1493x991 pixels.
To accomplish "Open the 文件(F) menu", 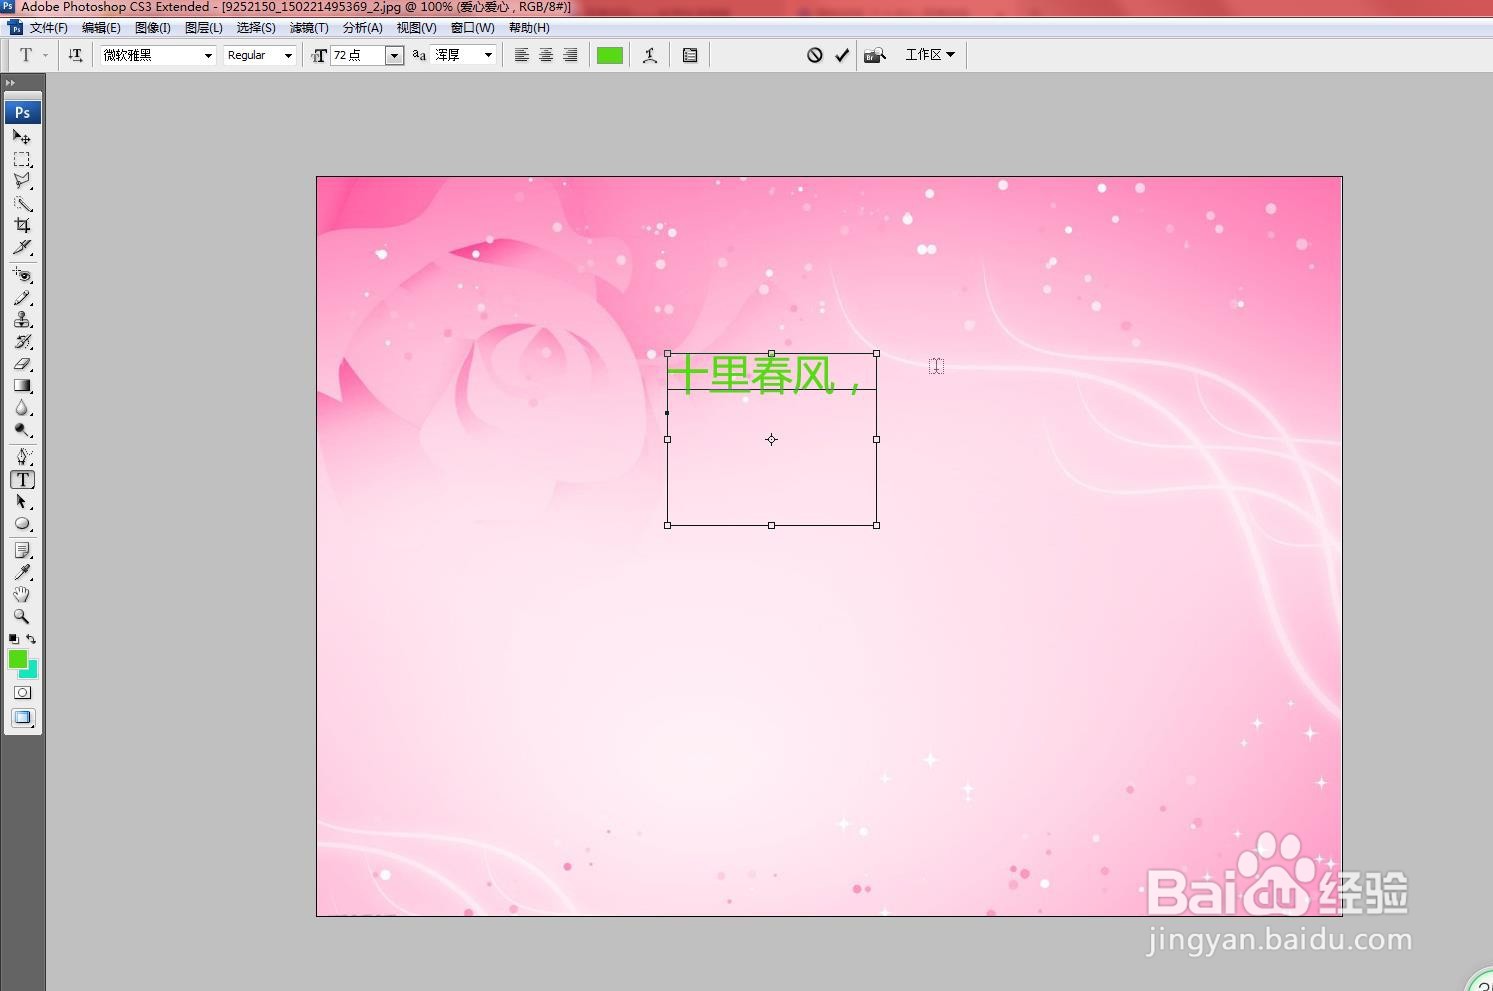I will click(48, 28).
